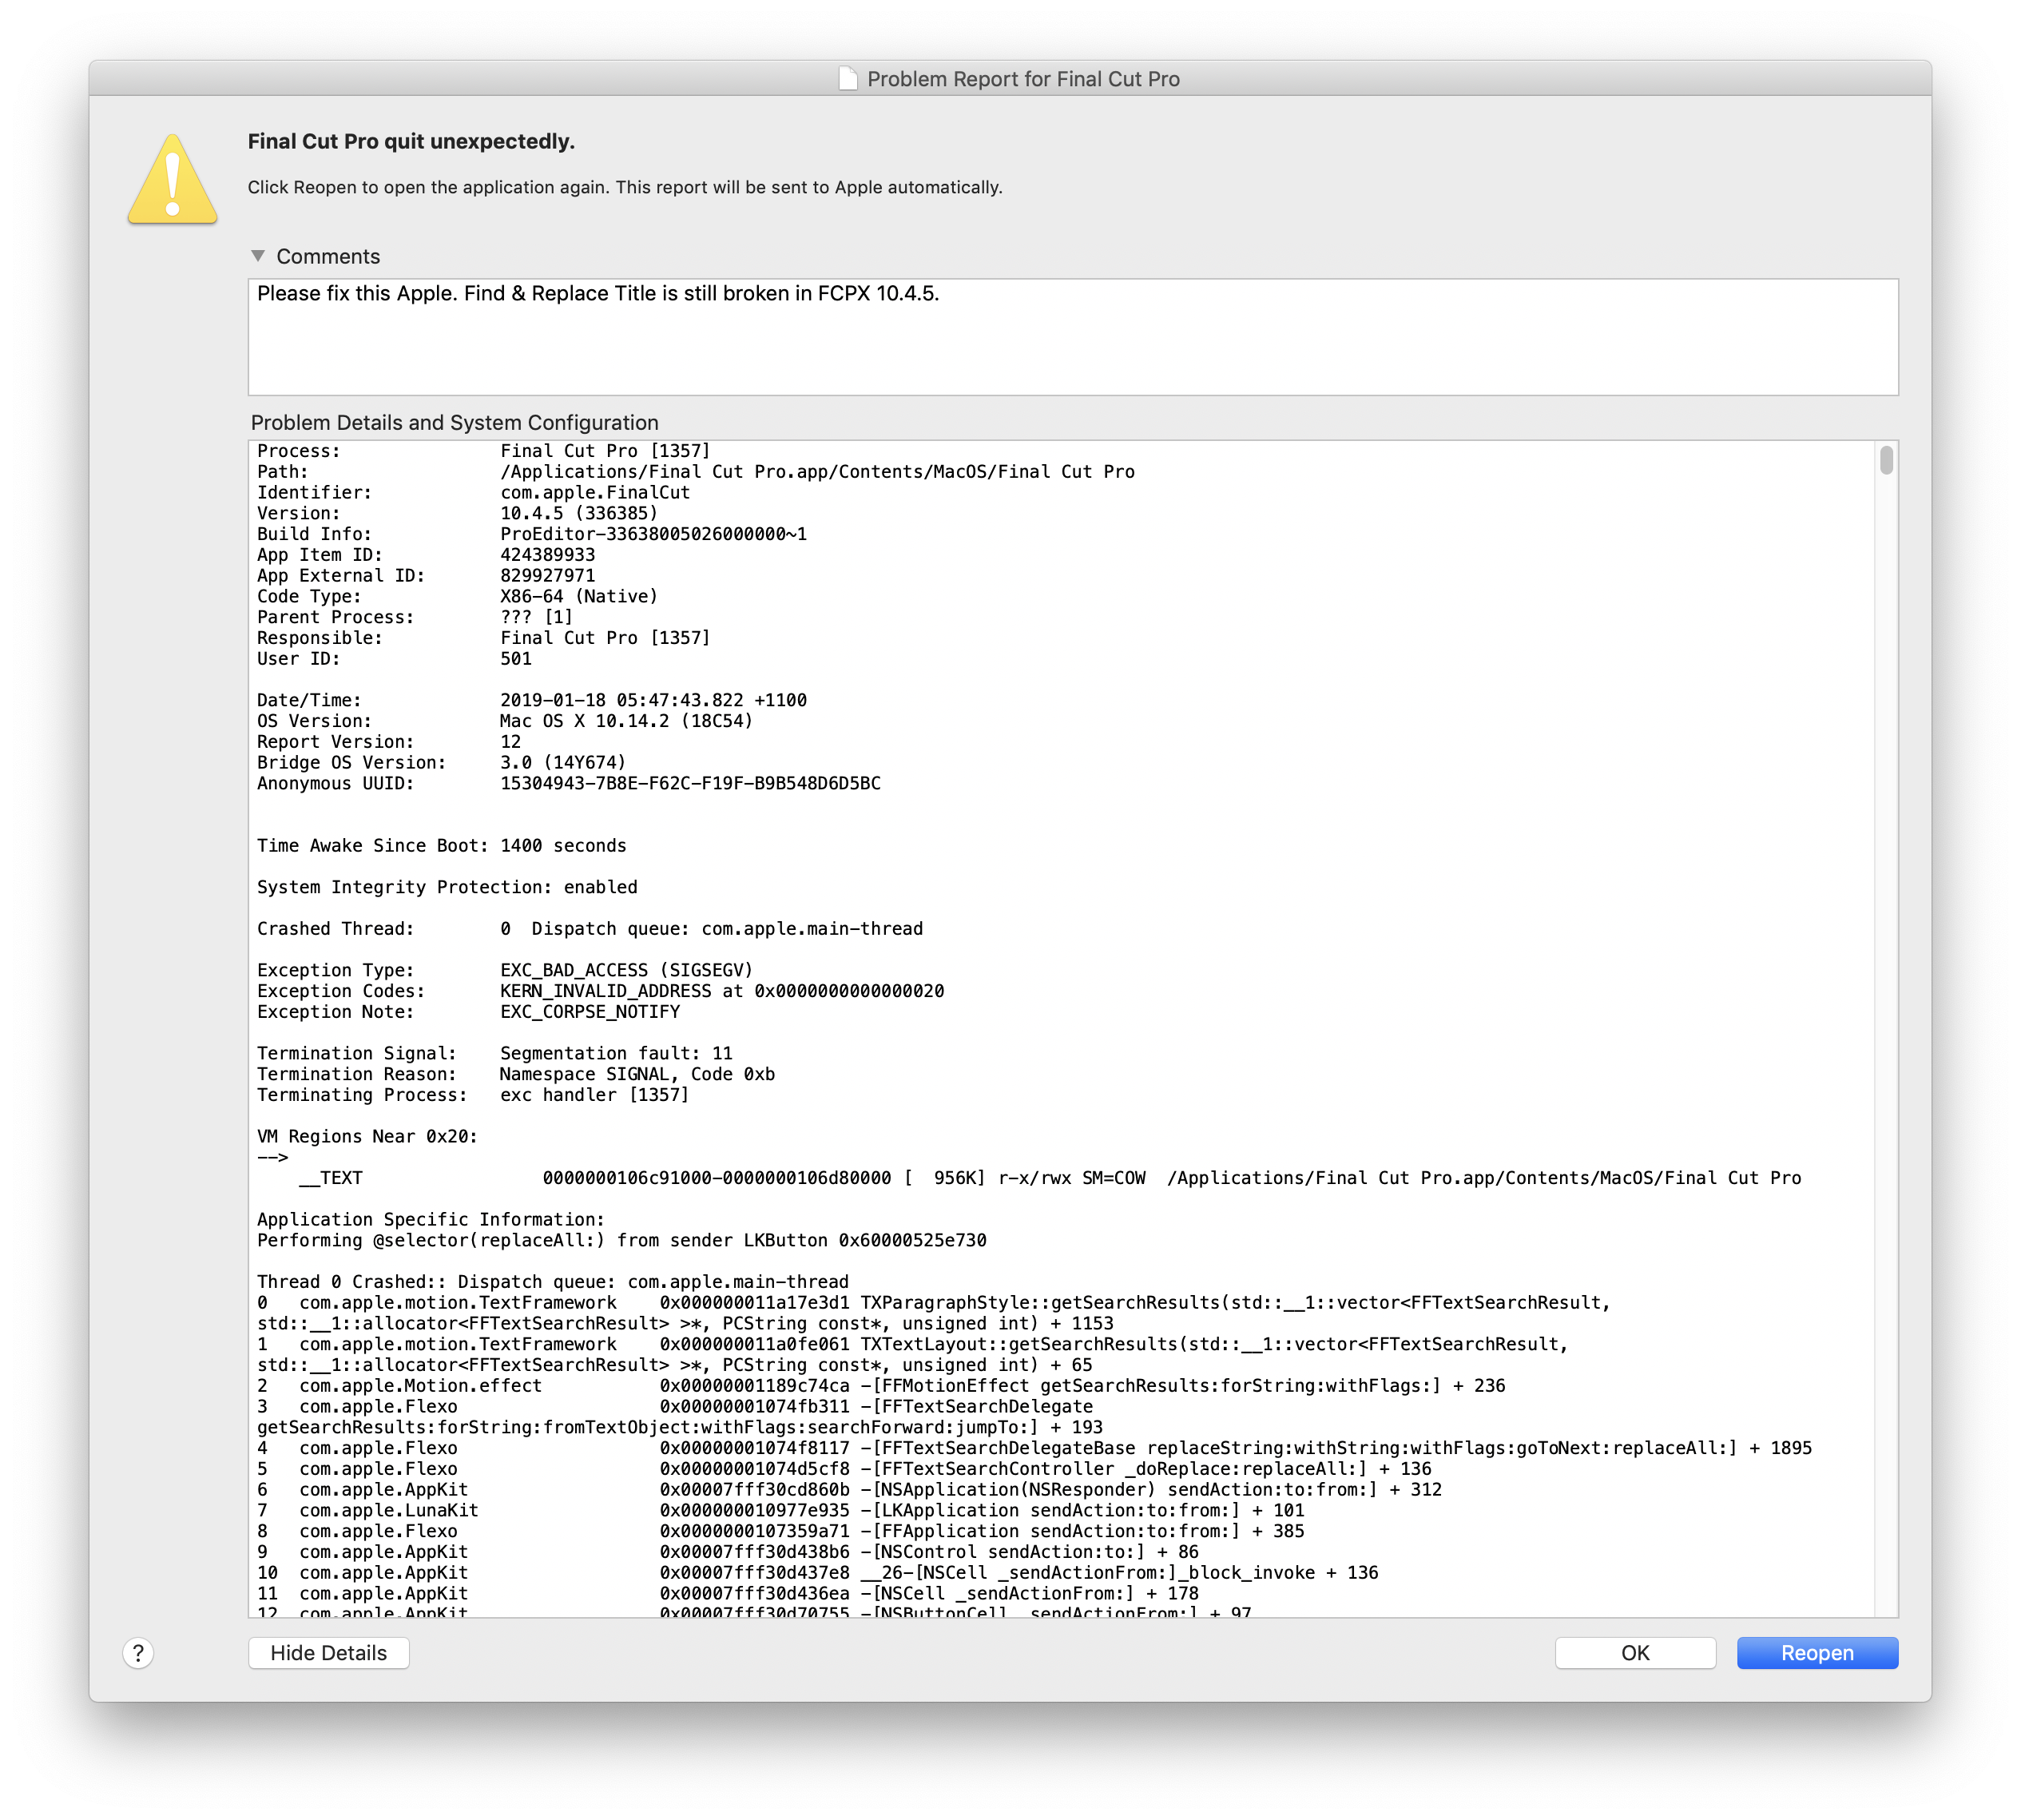Click the 'Build Info:' ProEditor line
The height and width of the screenshot is (1820, 2021).
pos(532,534)
